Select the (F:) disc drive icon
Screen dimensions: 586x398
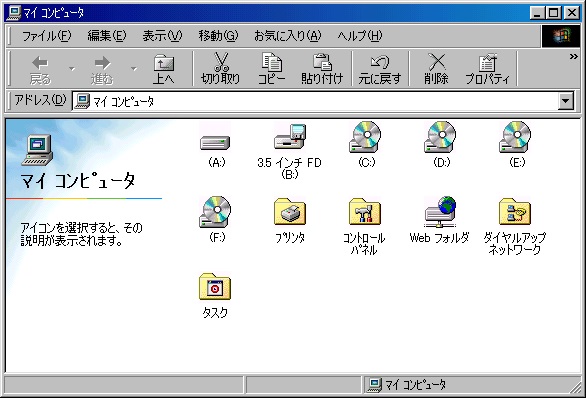(x=215, y=212)
